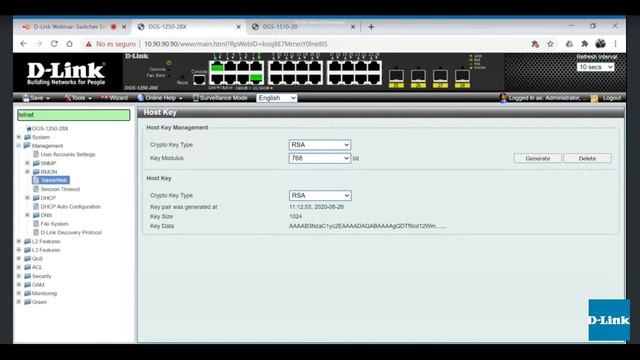Expand the RMON folder
This screenshot has height=360, width=640.
point(27,172)
